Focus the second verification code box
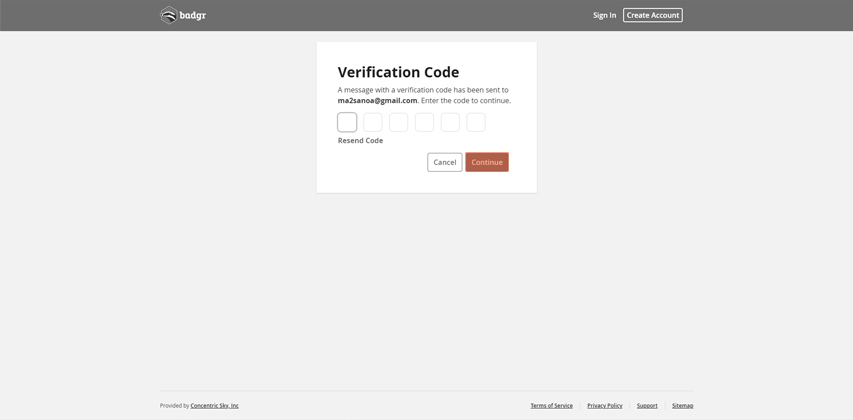This screenshot has width=853, height=420. coord(373,122)
